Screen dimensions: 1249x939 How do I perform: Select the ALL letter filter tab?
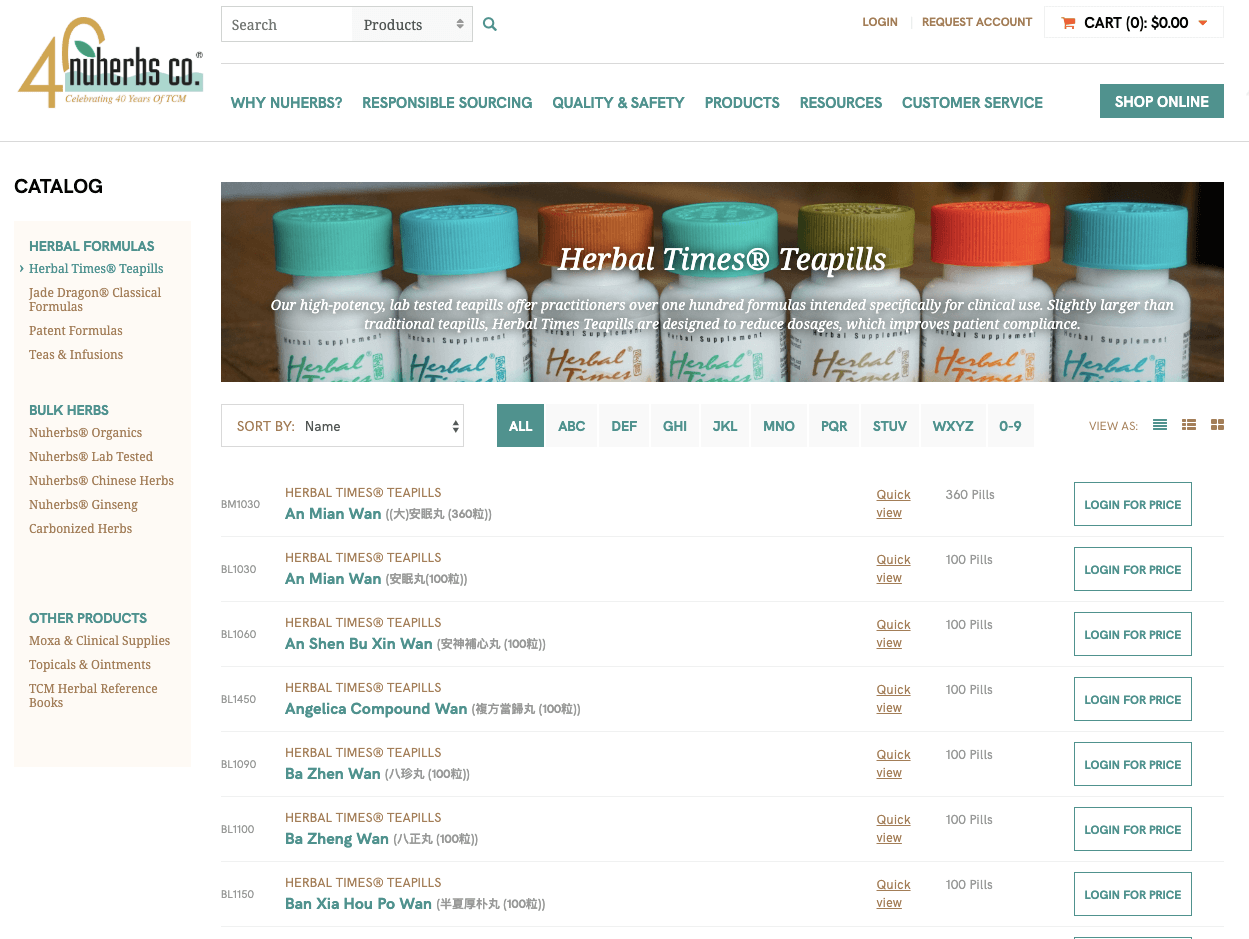[x=520, y=426]
